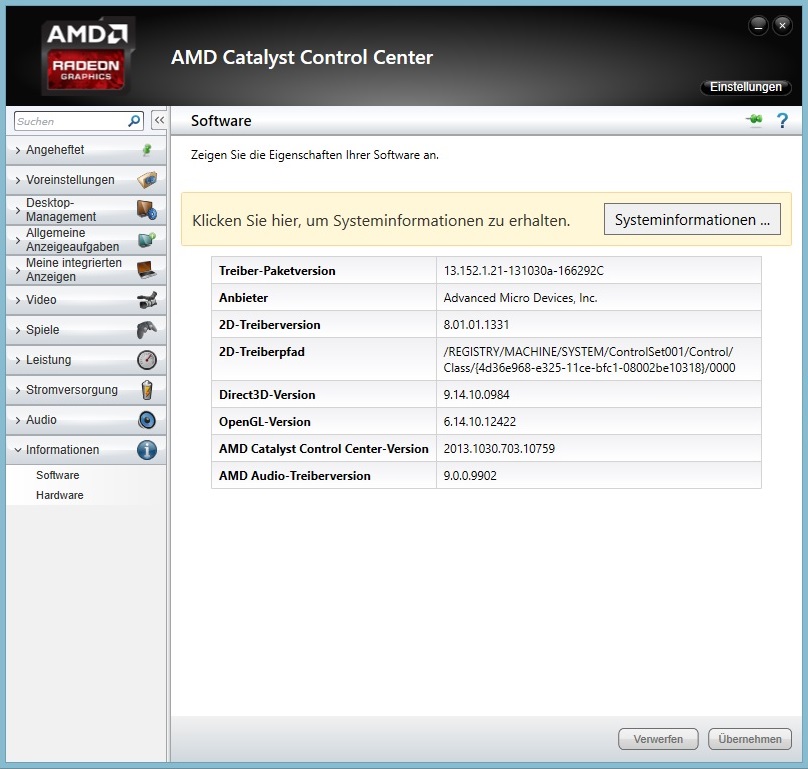Open the Angeheftet menu category
This screenshot has width=808, height=769.
click(x=86, y=150)
